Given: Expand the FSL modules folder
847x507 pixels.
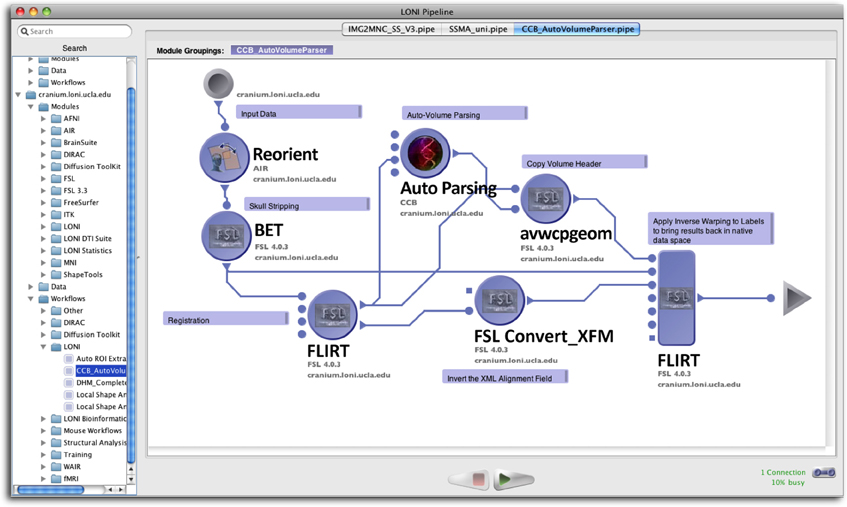Looking at the screenshot, I should (43, 179).
